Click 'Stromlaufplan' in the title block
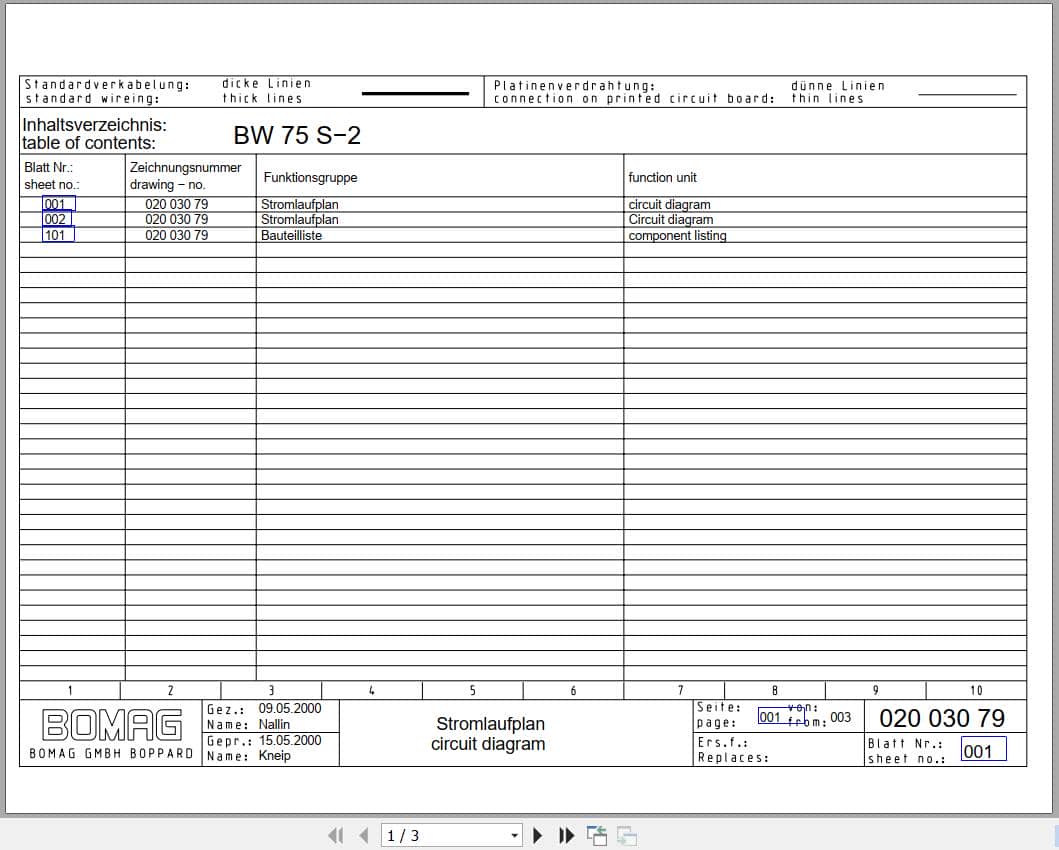 (490, 724)
